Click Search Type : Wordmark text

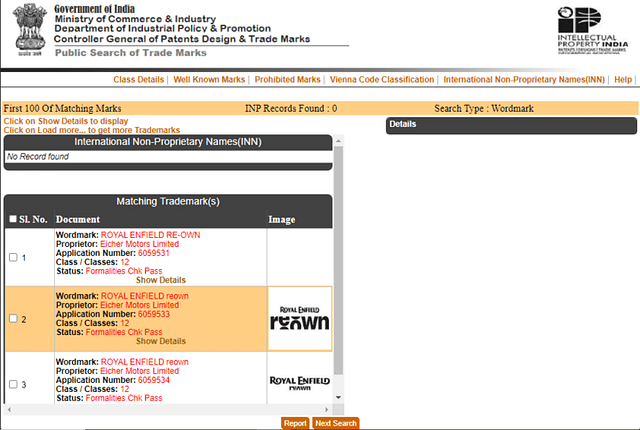pyautogui.click(x=484, y=109)
